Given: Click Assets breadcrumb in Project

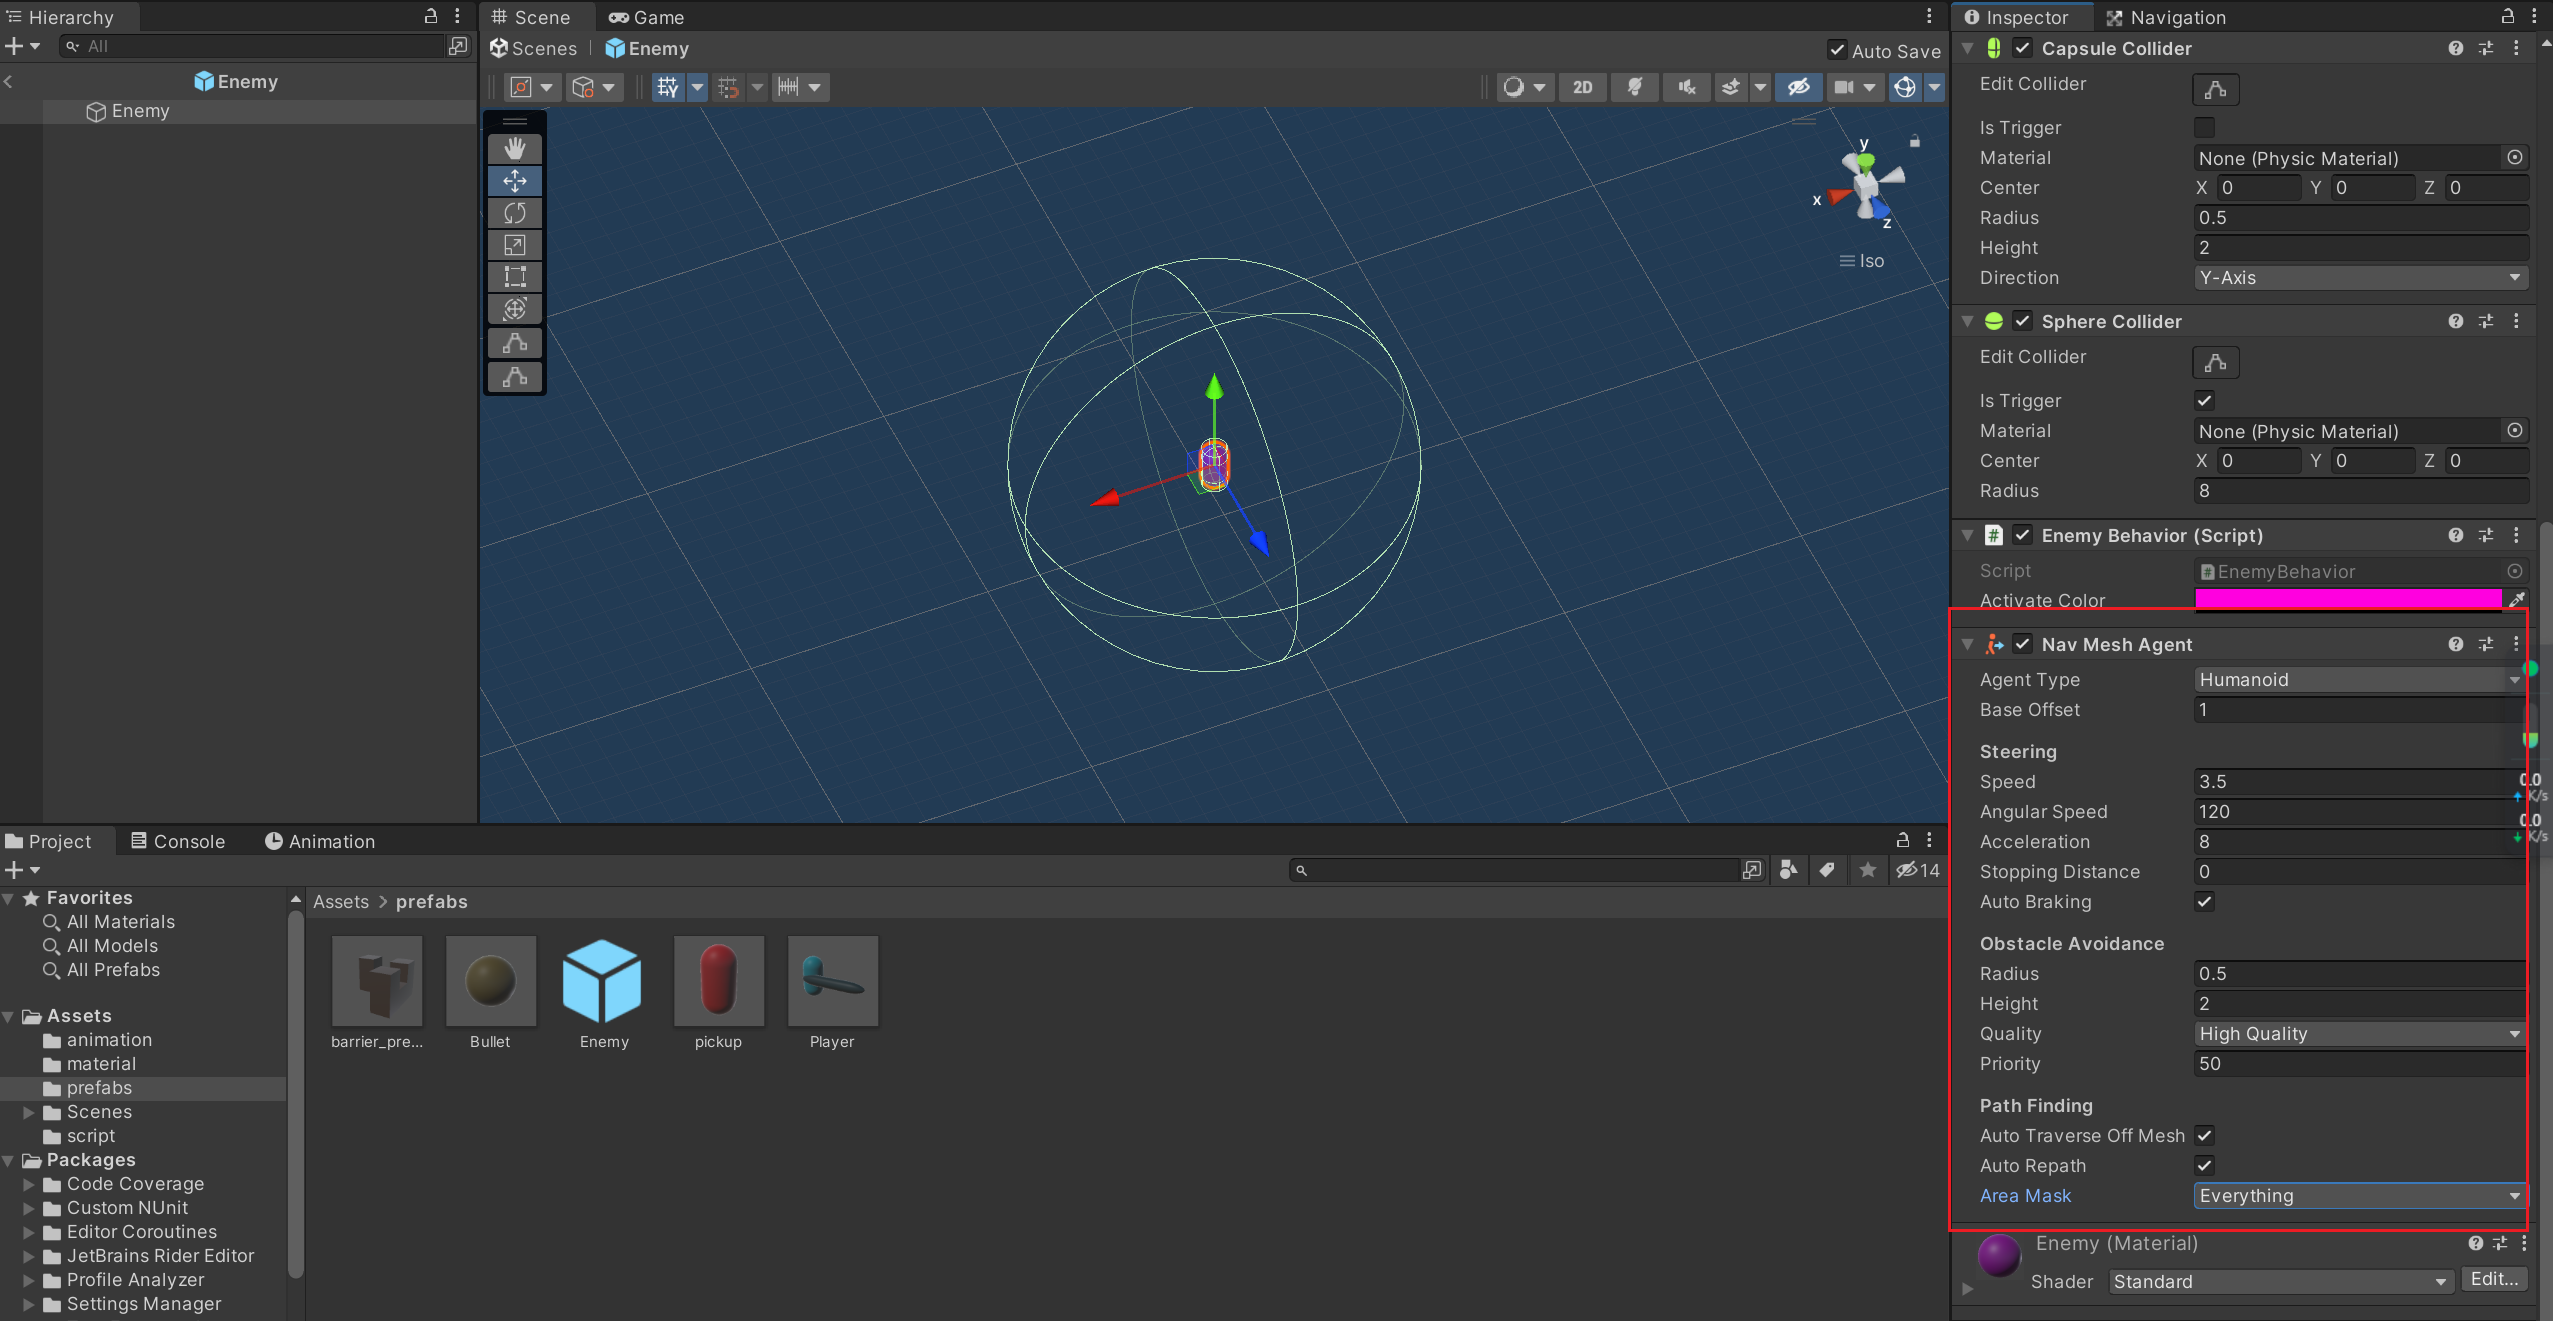Looking at the screenshot, I should [341, 902].
